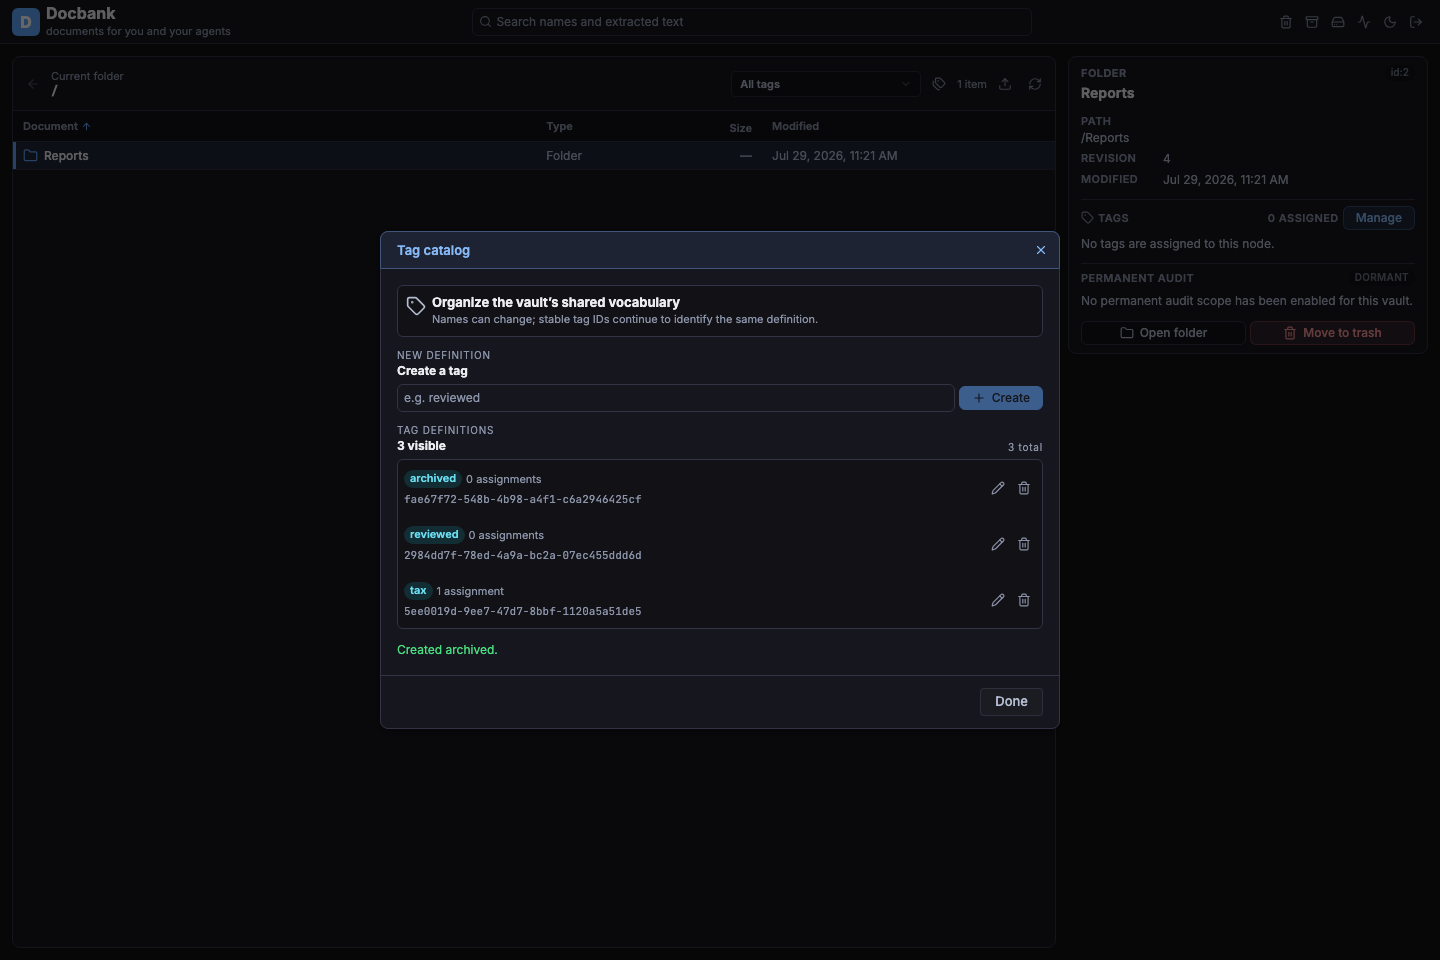Click the Done button
Screen dimensions: 1440x960
[1011, 702]
